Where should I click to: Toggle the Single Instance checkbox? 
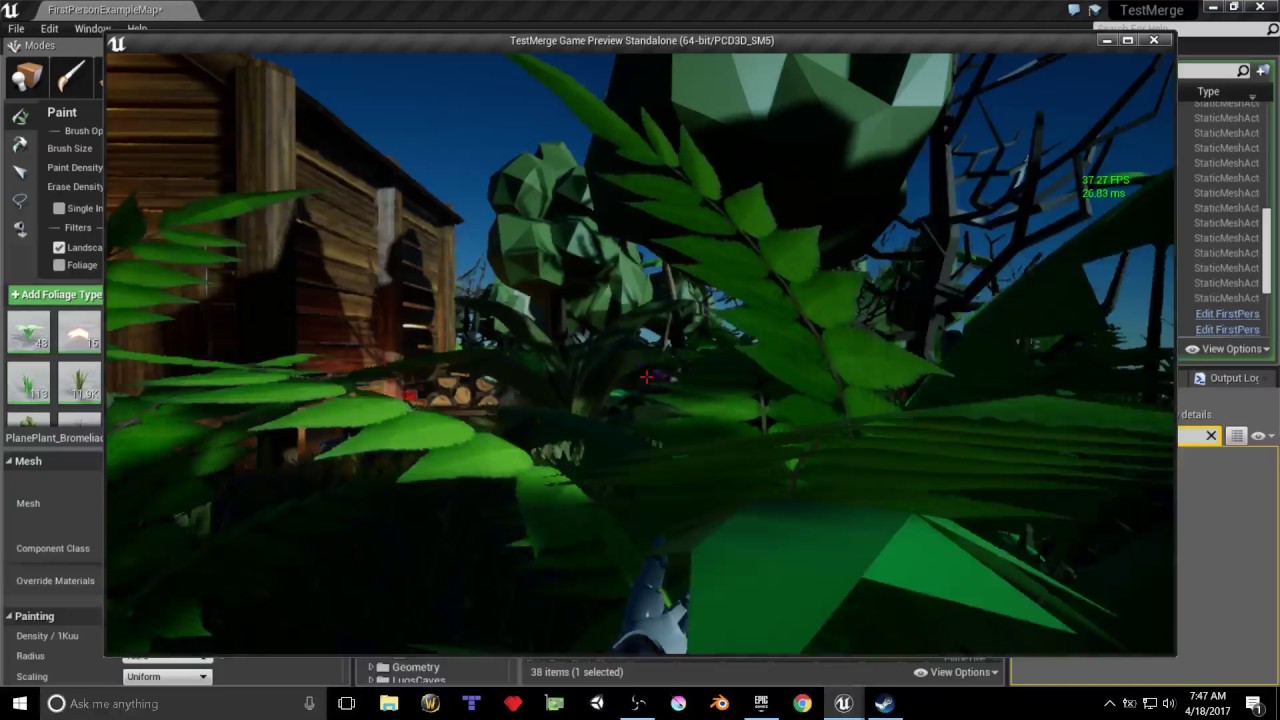59,208
